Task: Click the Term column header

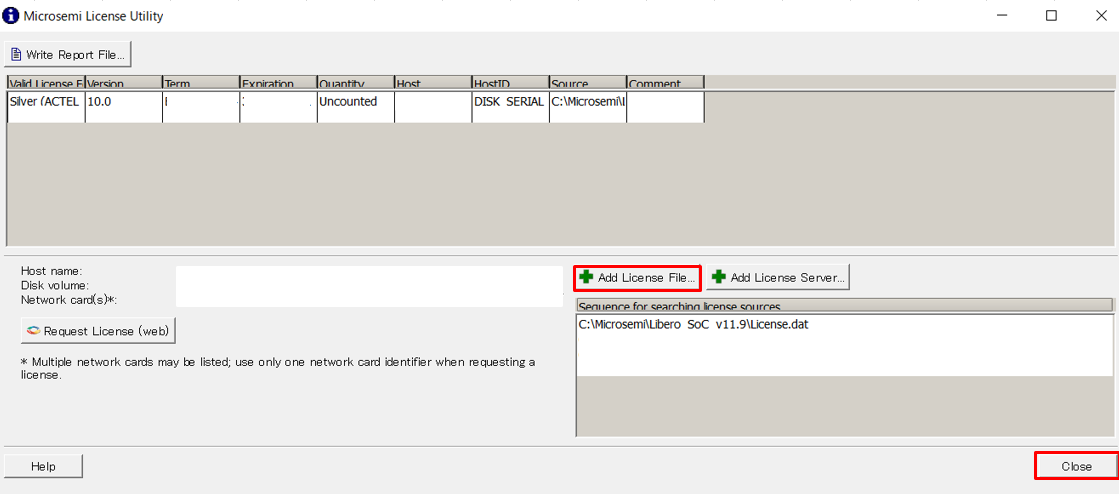Action: coord(201,83)
